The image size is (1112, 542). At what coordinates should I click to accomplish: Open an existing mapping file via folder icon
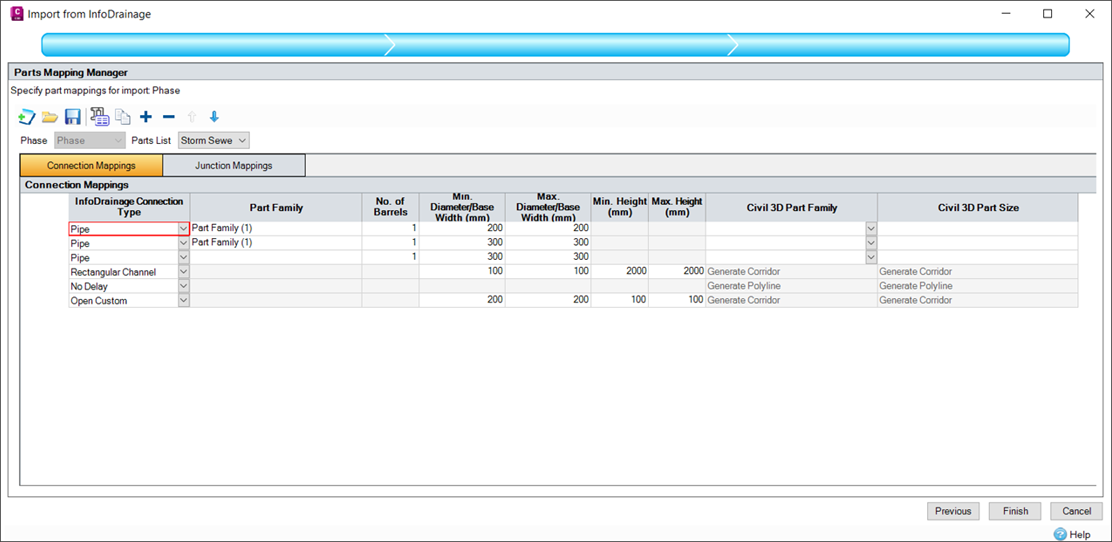click(x=49, y=117)
